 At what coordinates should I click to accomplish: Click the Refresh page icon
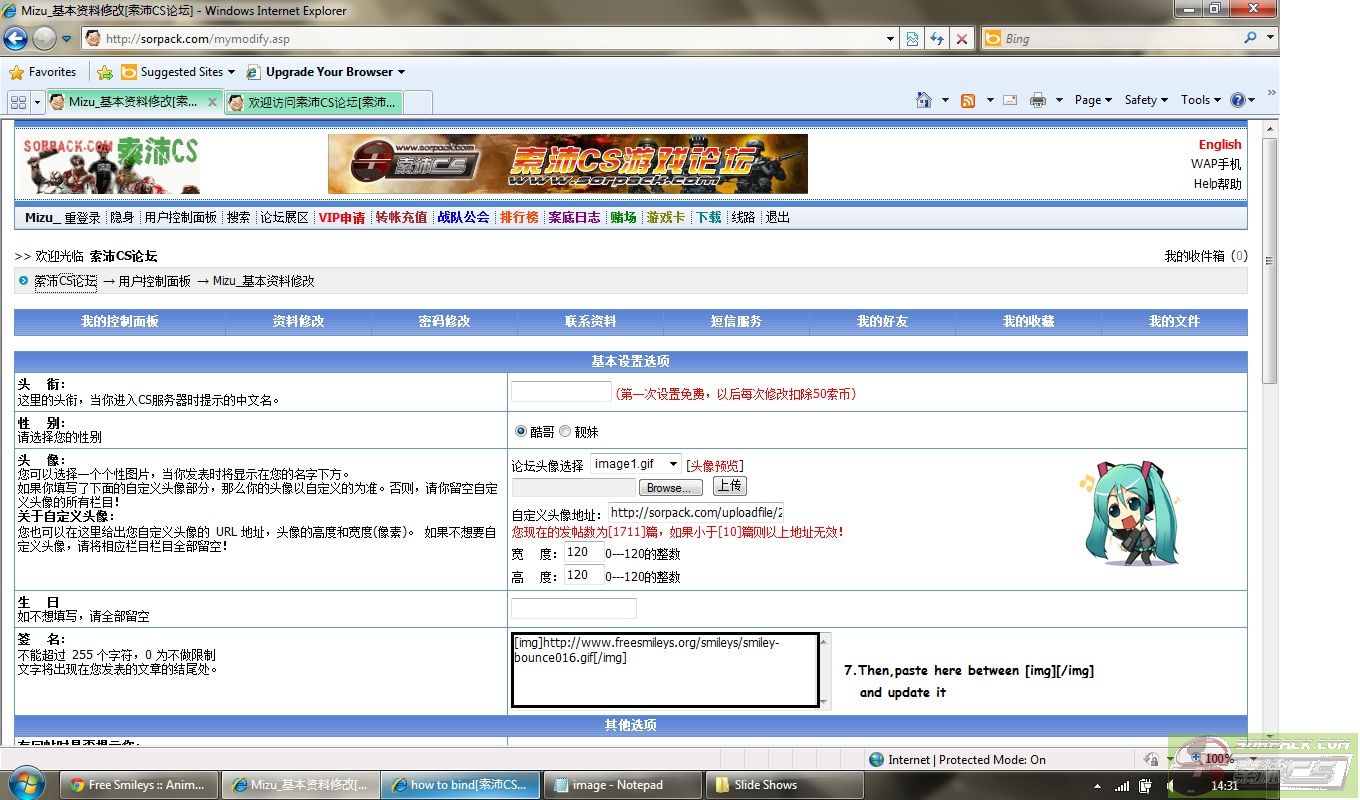point(937,39)
